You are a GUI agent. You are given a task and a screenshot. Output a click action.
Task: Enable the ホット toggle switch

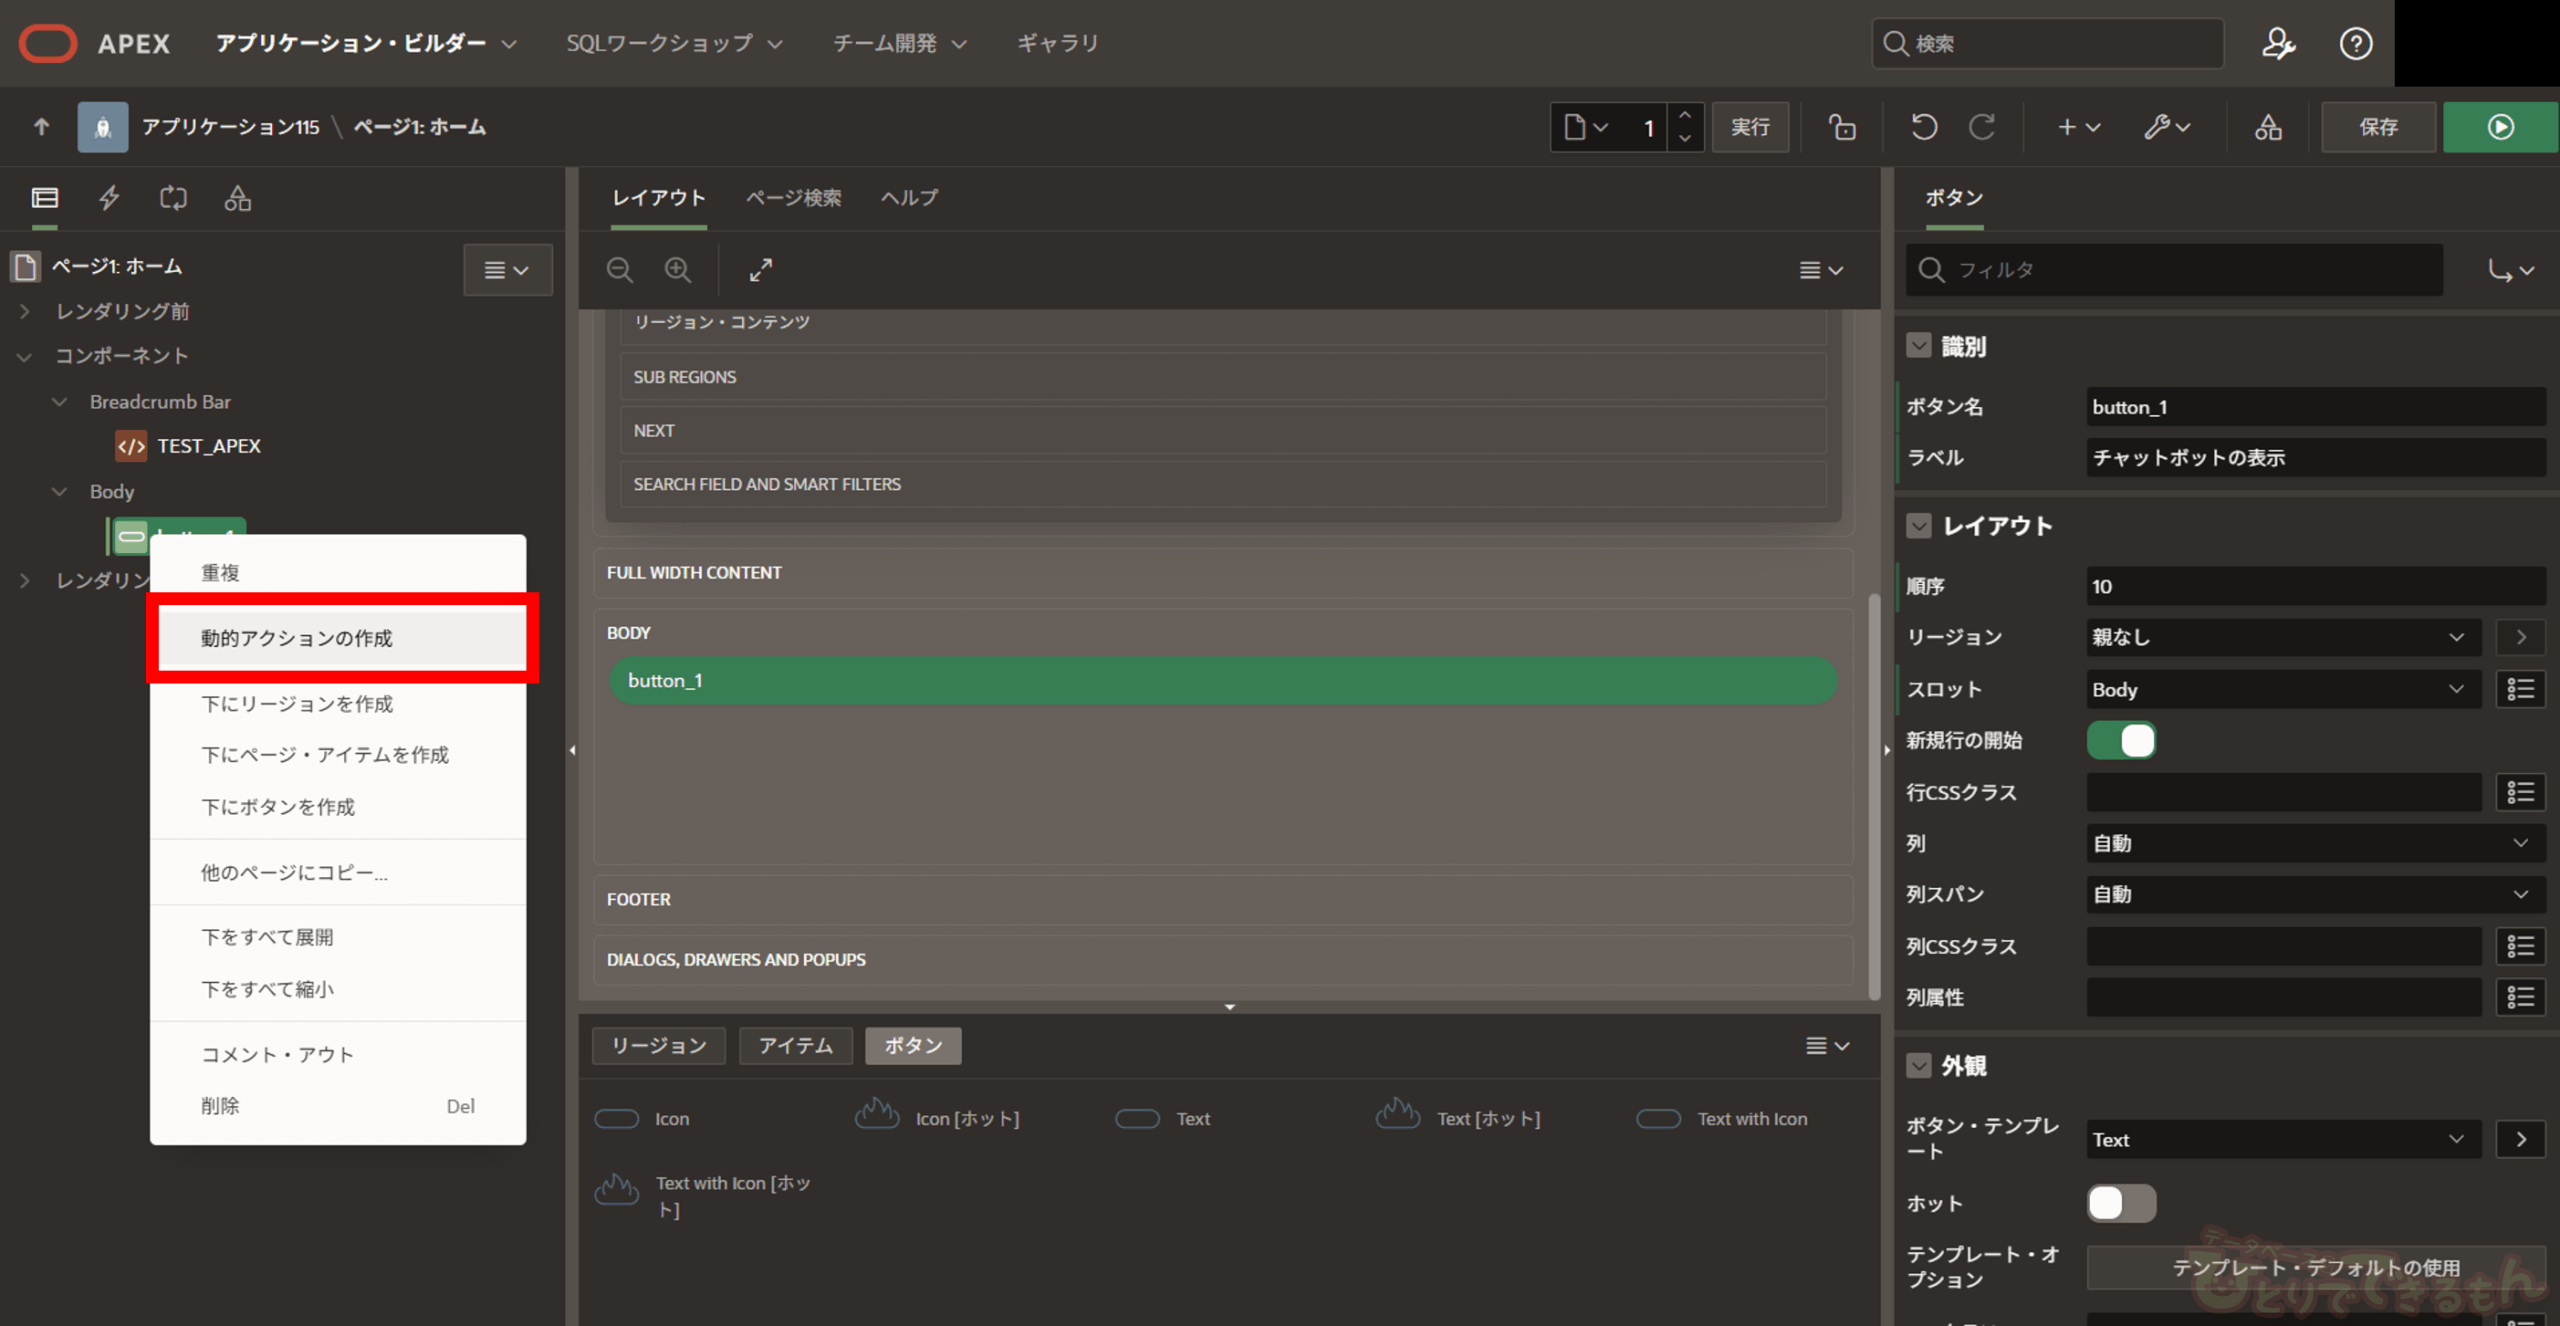point(2121,1203)
